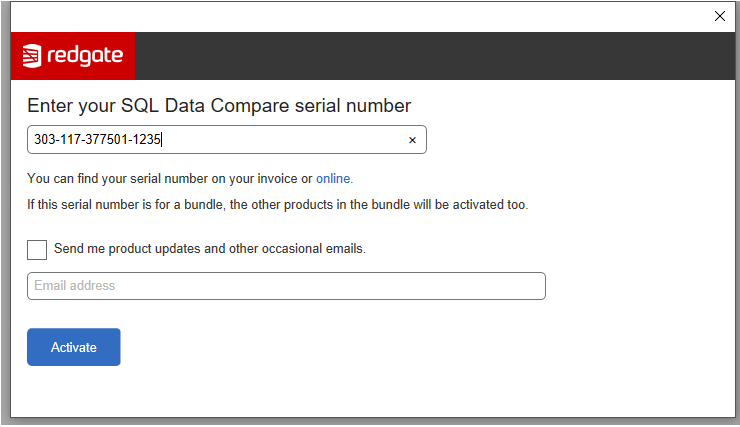This screenshot has width=740, height=427.
Task: Tick the product updates emails checkbox
Action: point(37,250)
